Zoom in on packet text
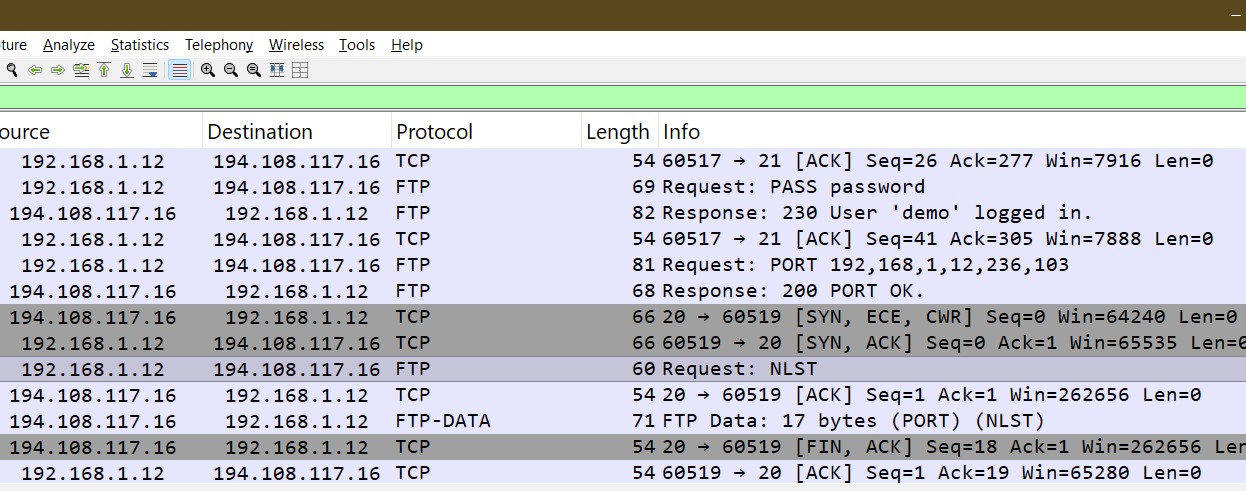The image size is (1246, 491). pyautogui.click(x=208, y=70)
